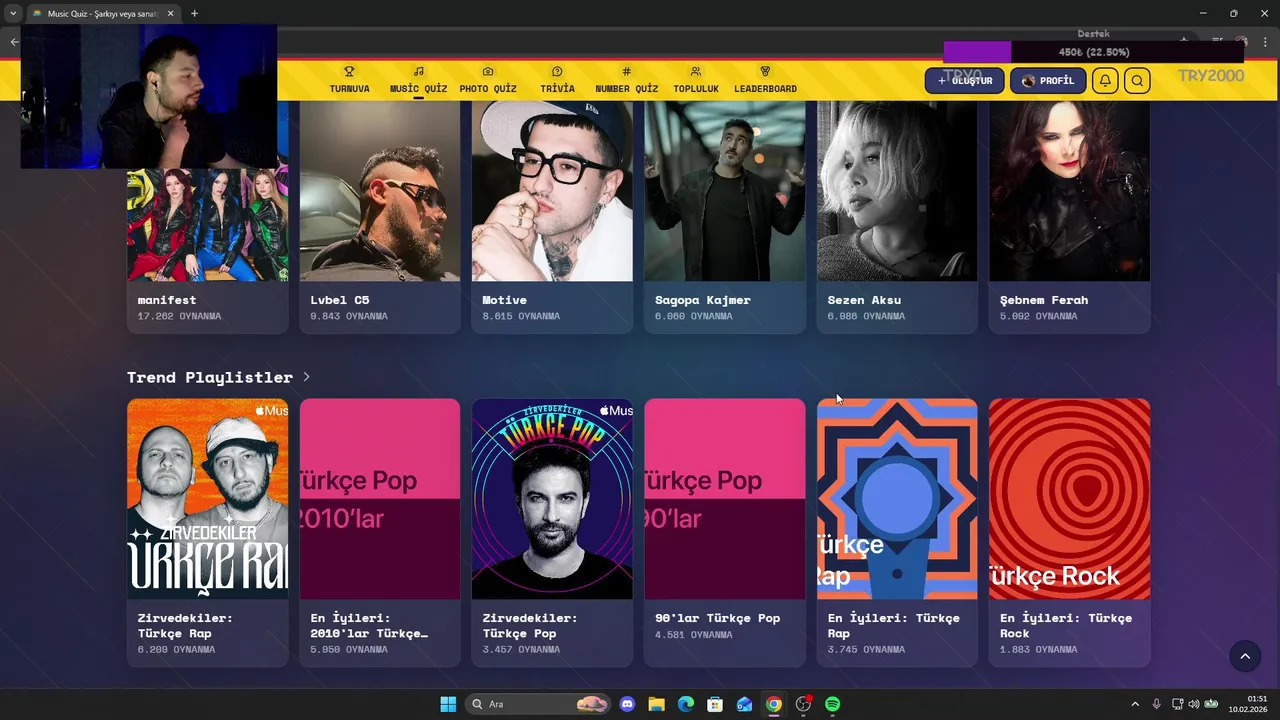Open the taskbar clock and date

point(1249,704)
